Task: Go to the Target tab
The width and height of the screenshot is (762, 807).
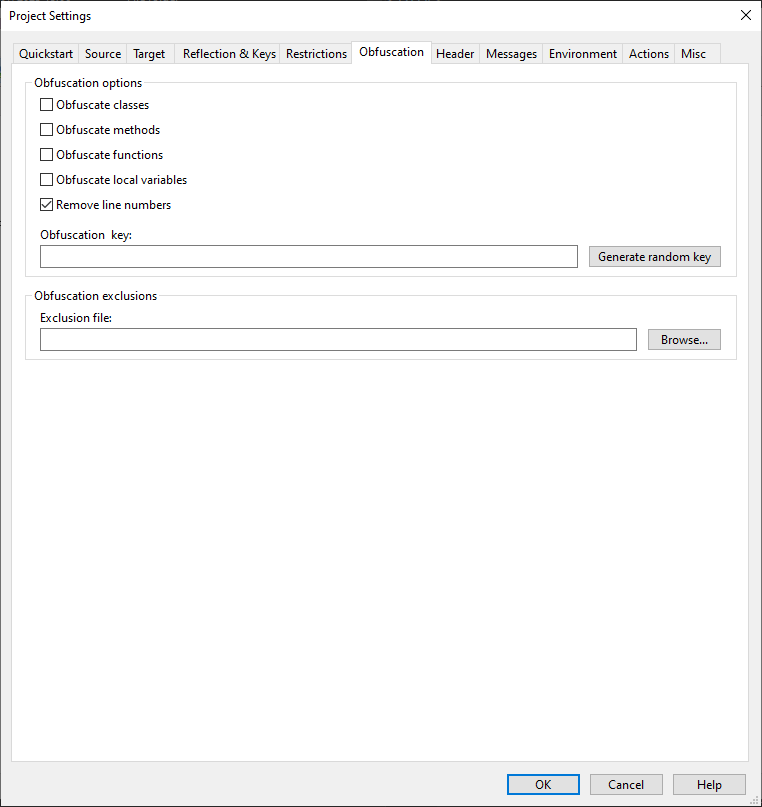Action: [x=149, y=54]
